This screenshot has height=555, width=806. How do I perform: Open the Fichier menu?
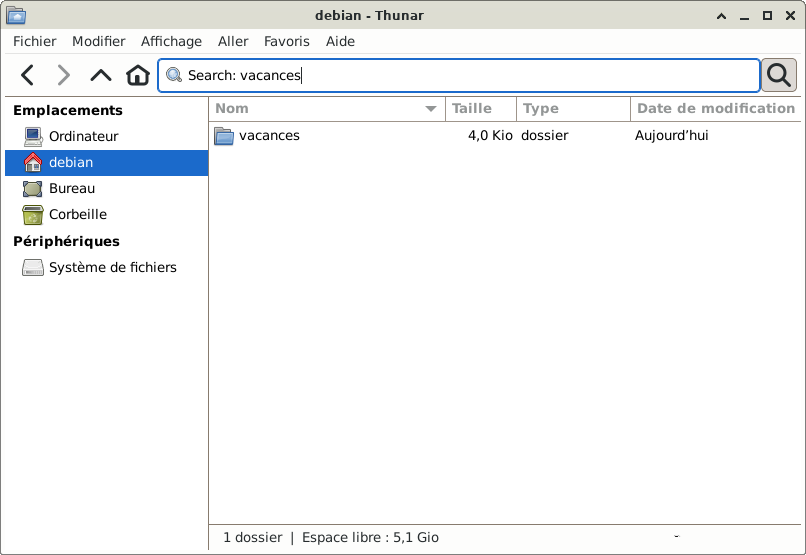pos(34,41)
